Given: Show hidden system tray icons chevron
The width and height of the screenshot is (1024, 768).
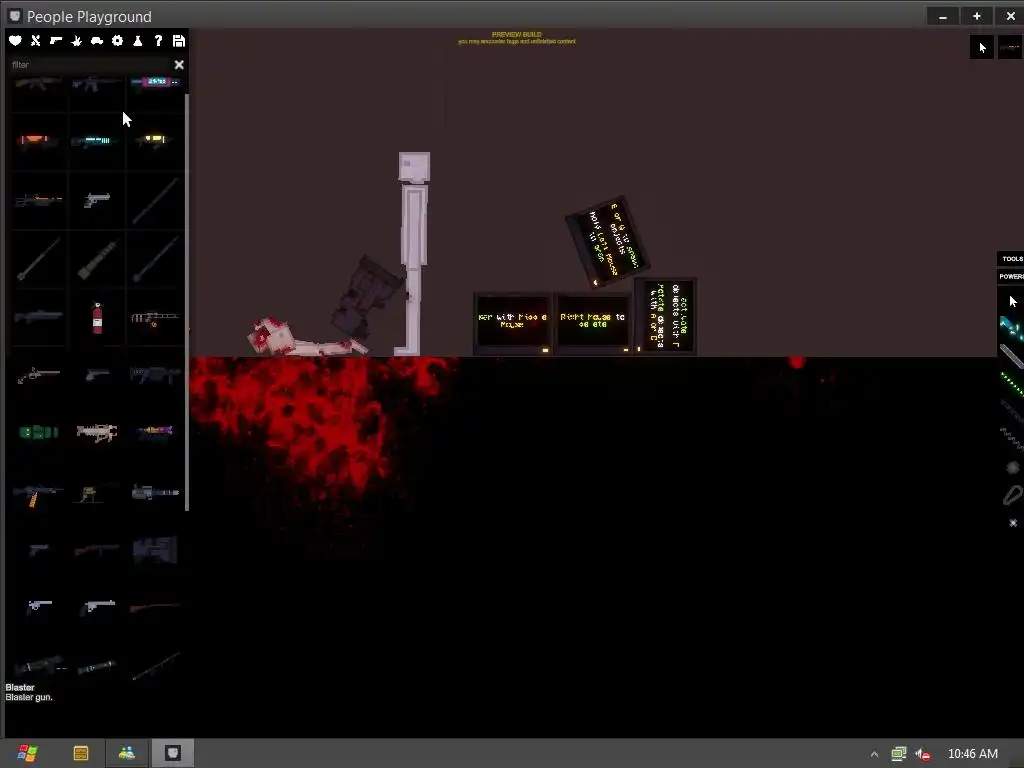Looking at the screenshot, I should [x=874, y=754].
